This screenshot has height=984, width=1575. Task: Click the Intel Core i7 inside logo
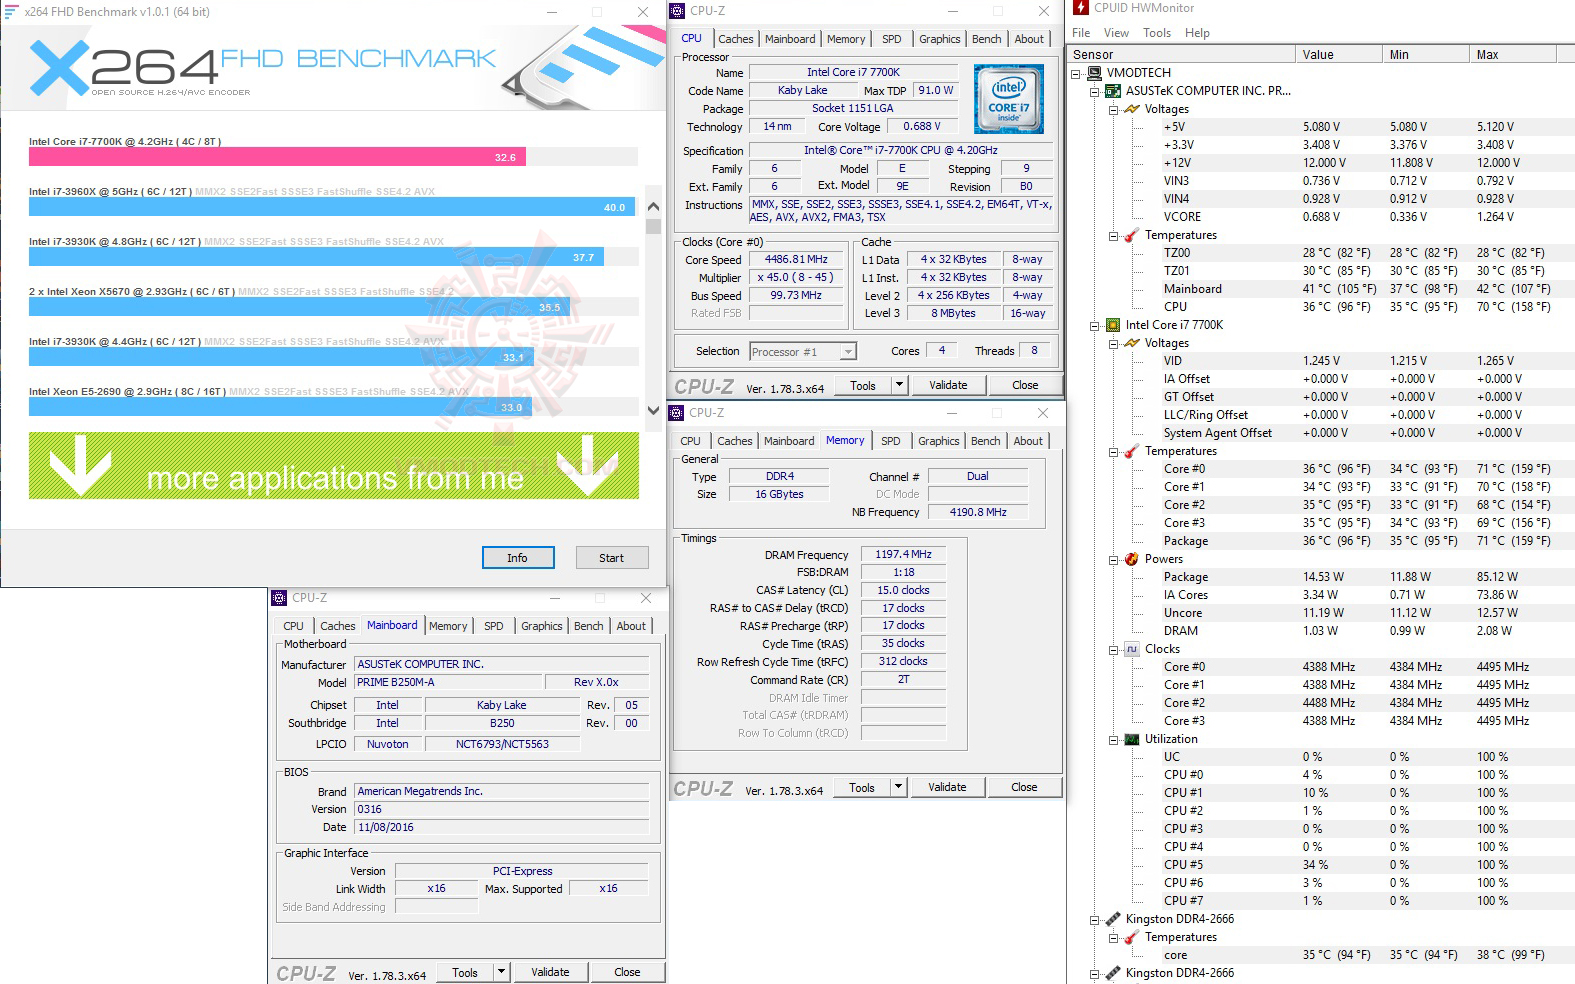tap(1009, 99)
